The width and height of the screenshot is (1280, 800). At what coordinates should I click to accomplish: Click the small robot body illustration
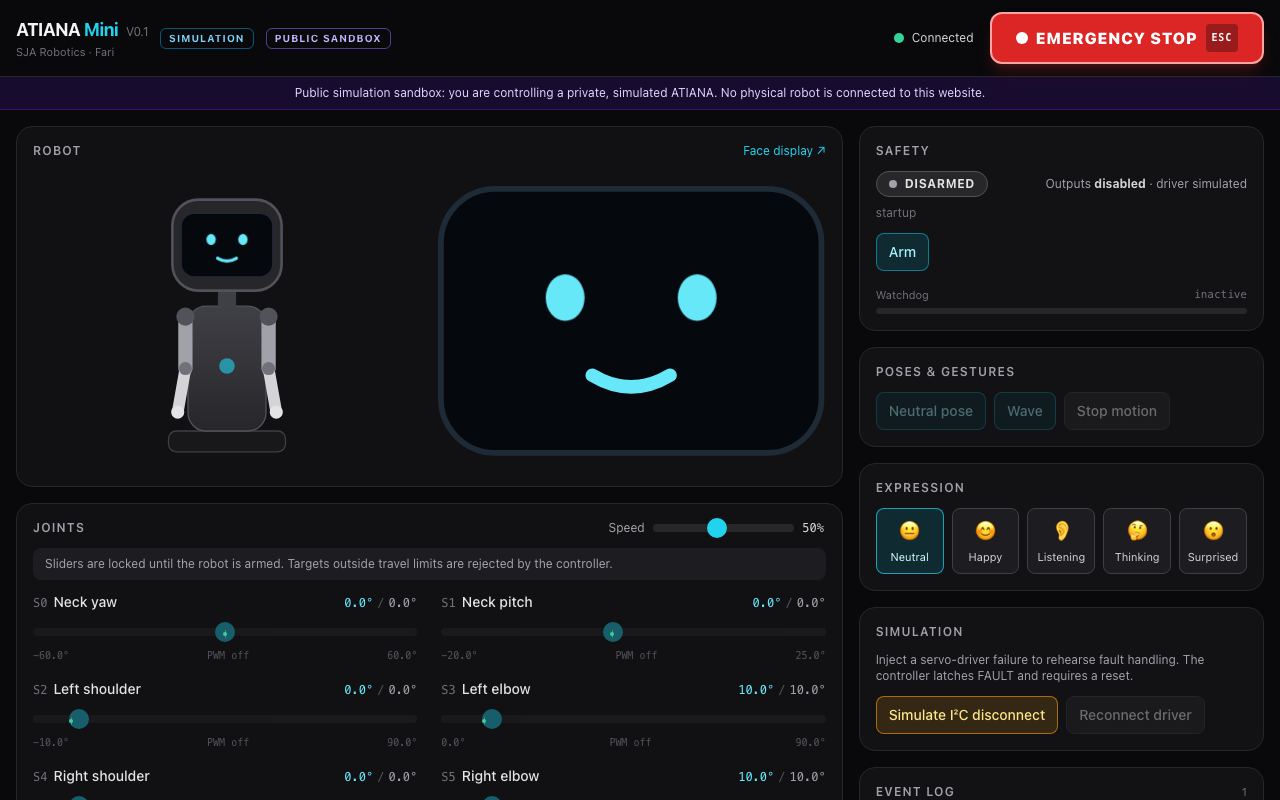[227, 325]
